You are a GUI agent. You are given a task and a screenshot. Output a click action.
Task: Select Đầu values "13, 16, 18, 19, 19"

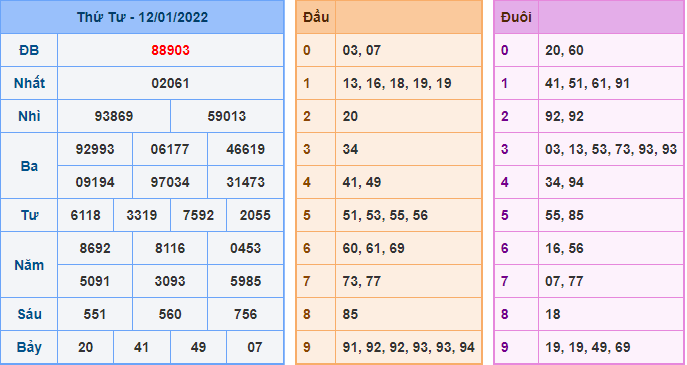(397, 83)
